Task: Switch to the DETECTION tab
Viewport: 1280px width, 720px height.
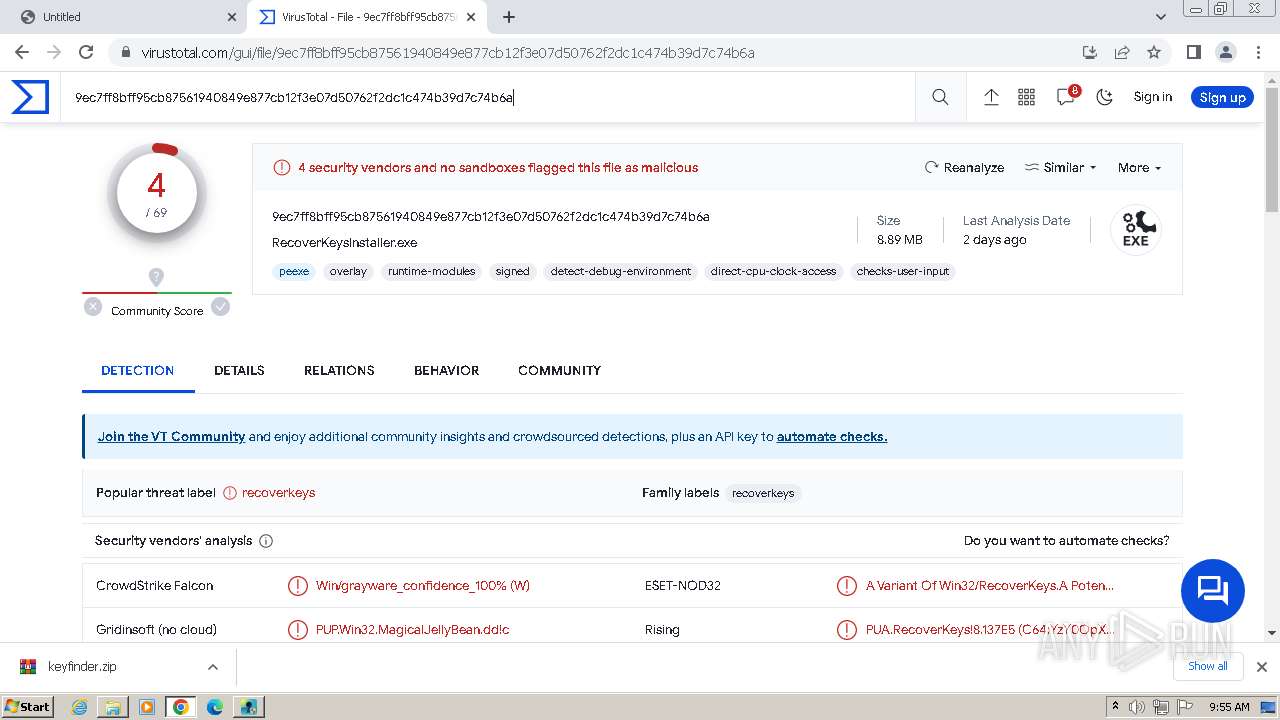Action: pyautogui.click(x=138, y=370)
